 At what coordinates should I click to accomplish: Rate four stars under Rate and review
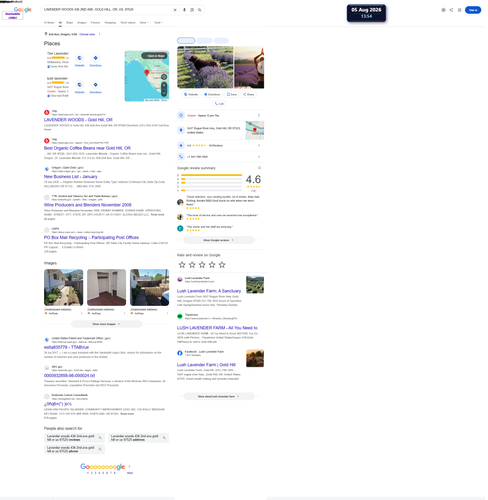[212, 265]
